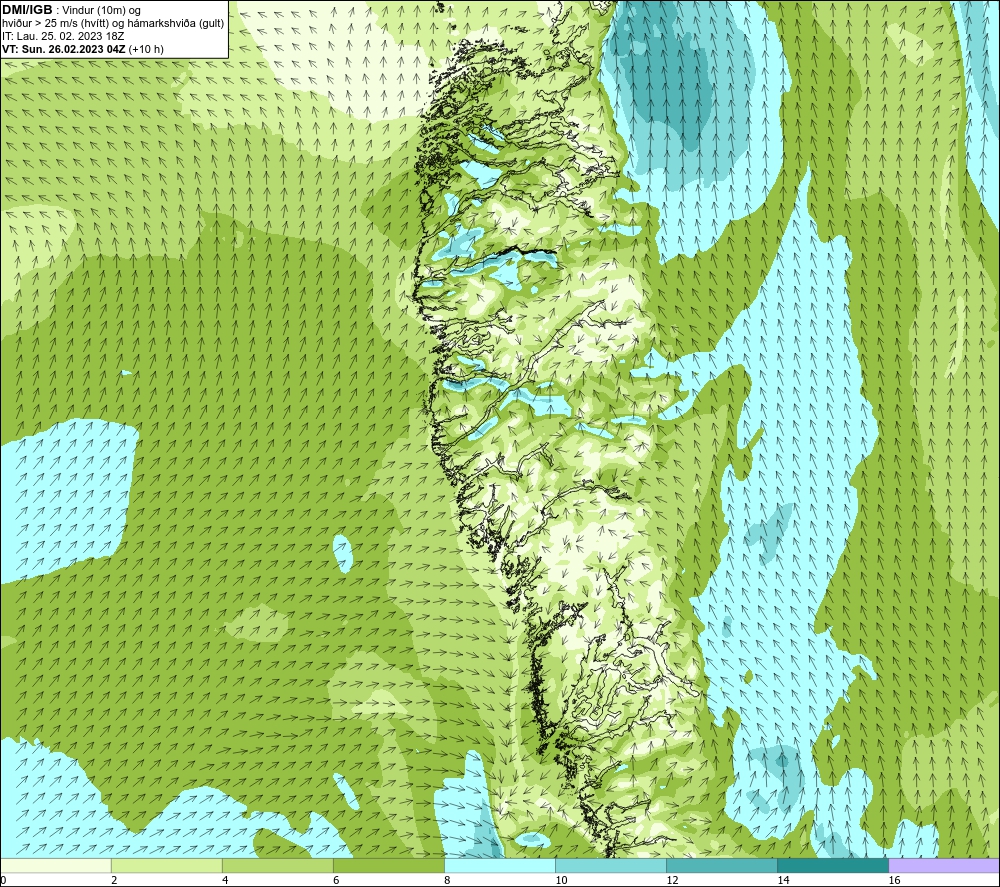
Task: Click the '4' scale label
Action: 225,881
